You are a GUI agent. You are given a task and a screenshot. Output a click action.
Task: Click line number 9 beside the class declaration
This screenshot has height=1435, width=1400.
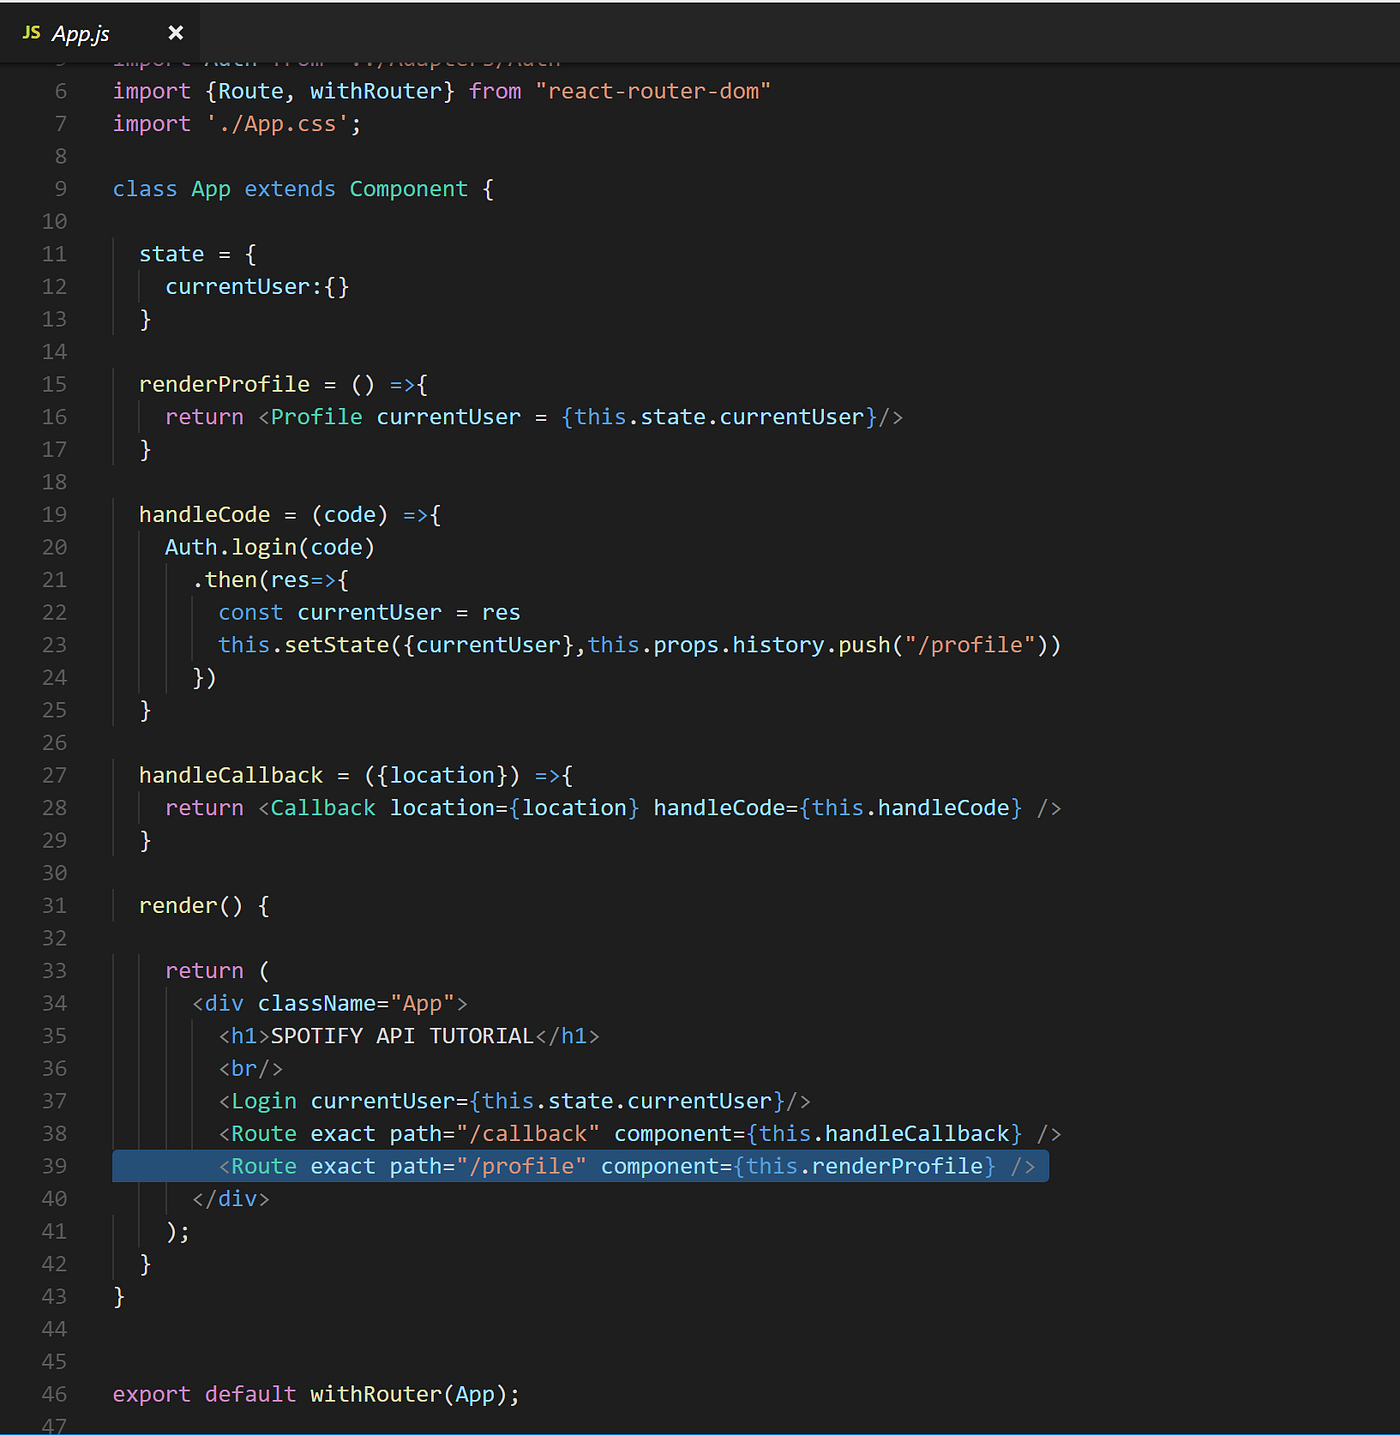tap(59, 188)
